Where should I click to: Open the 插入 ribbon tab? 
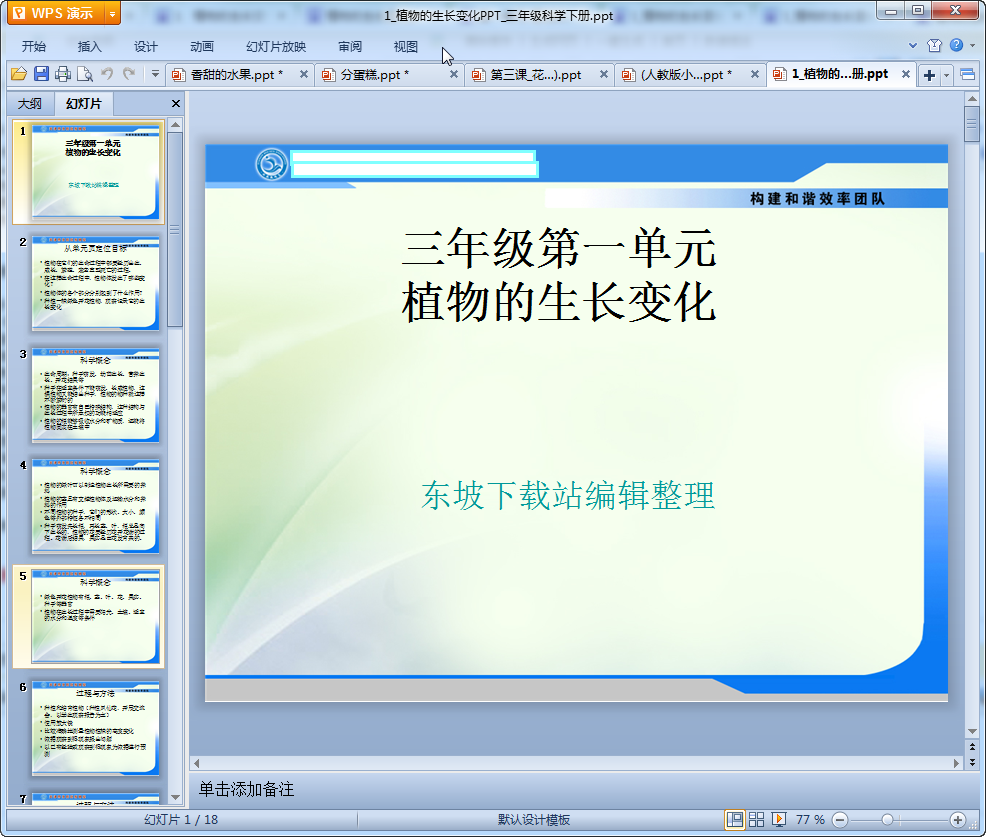point(89,47)
